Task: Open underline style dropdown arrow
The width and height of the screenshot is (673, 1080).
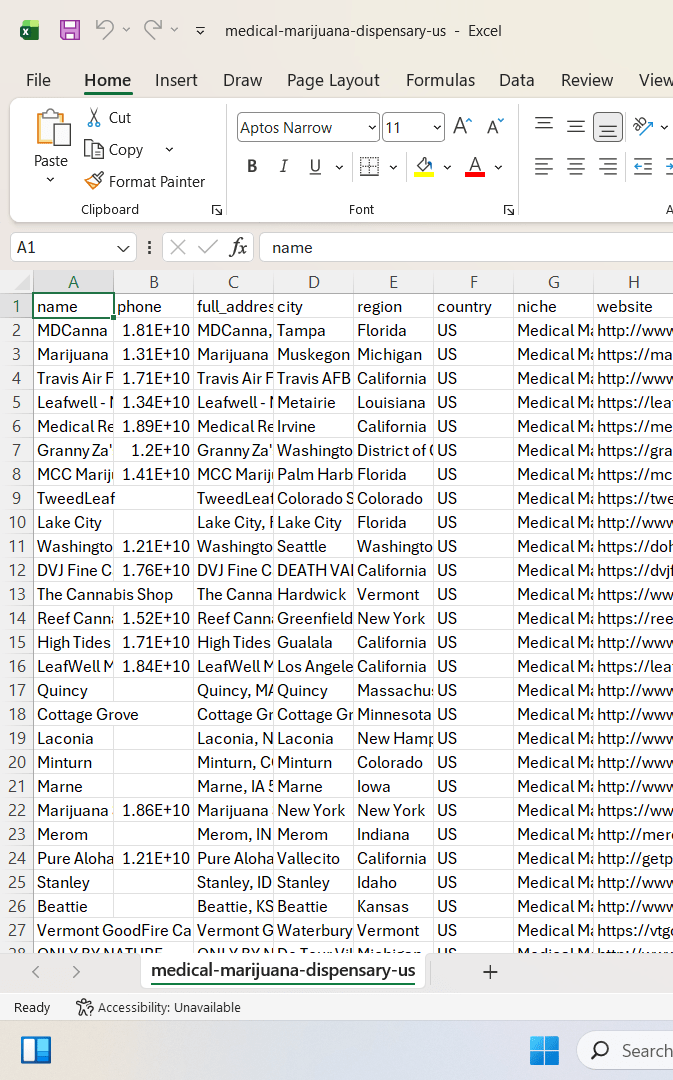Action: [x=339, y=167]
